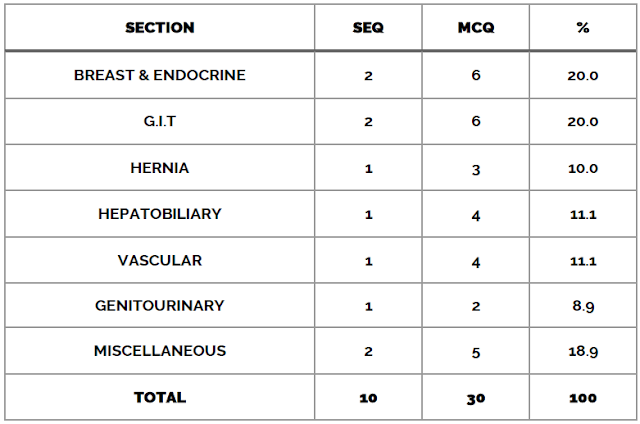The width and height of the screenshot is (640, 424).
Task: Click the HERNIA percentage value 10.0
Action: tap(583, 168)
